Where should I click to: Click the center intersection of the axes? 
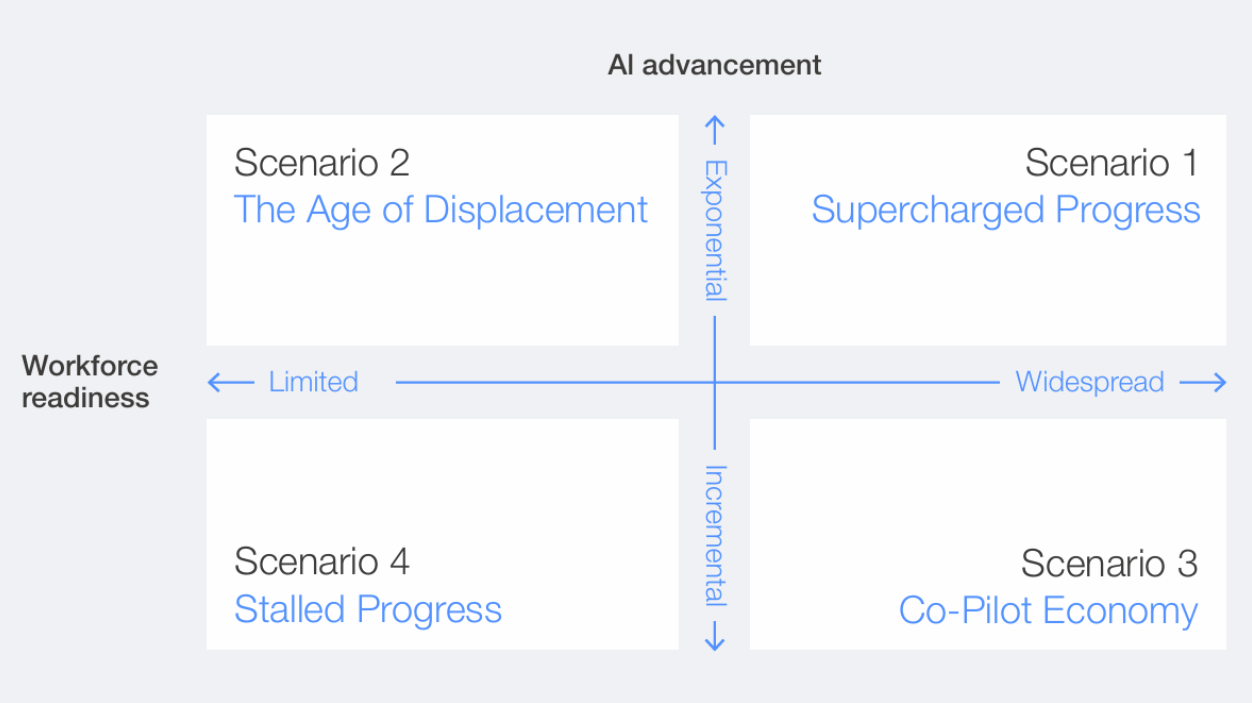coord(714,382)
